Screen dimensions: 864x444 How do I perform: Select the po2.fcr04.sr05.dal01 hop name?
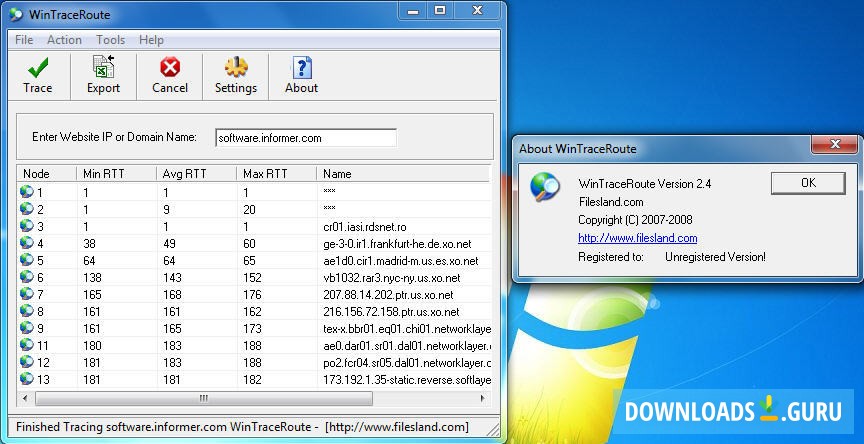[407, 363]
